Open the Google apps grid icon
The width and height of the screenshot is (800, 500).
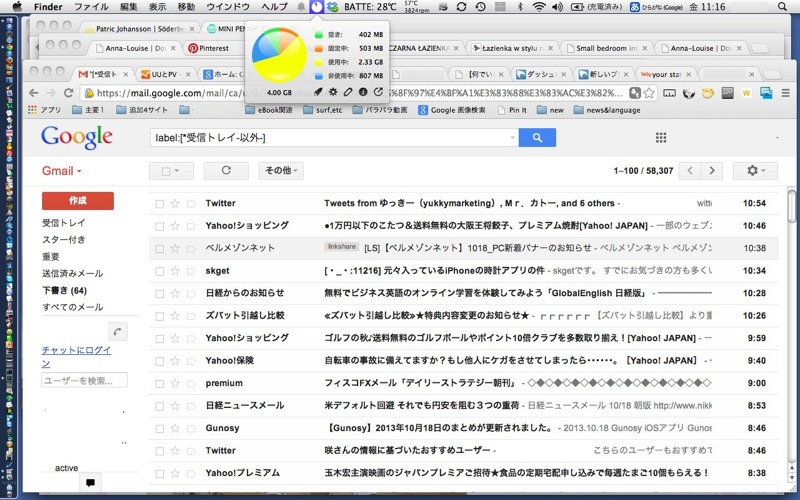661,138
